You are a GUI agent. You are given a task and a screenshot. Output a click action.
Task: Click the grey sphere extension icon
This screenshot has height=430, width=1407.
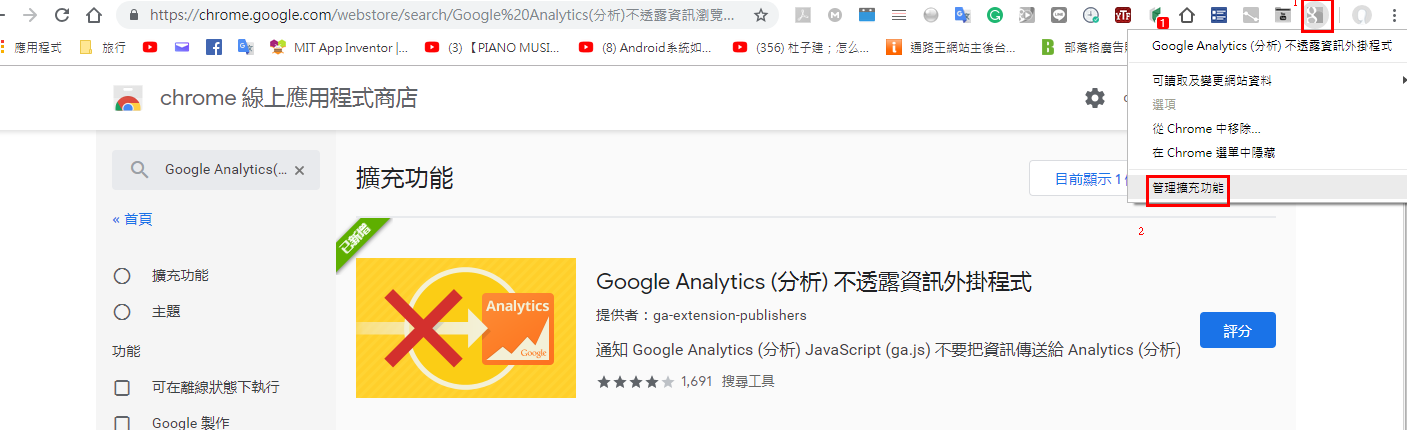(931, 15)
